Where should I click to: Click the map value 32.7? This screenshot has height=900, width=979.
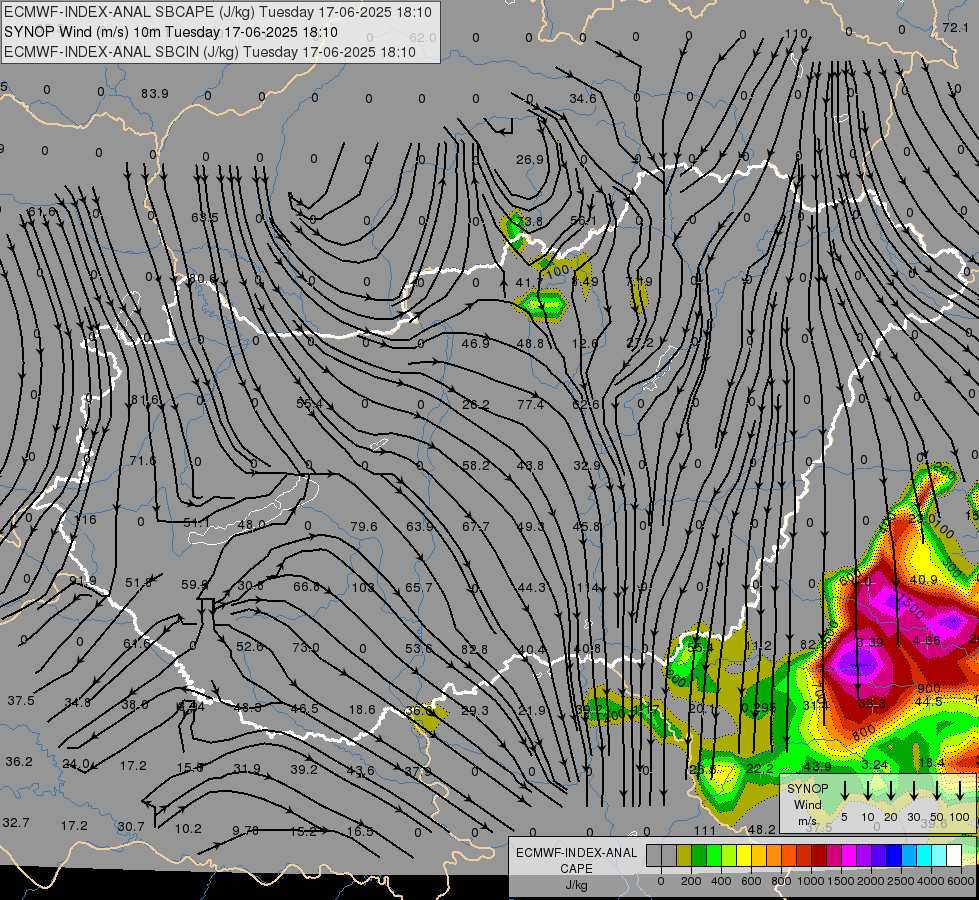pyautogui.click(x=16, y=823)
